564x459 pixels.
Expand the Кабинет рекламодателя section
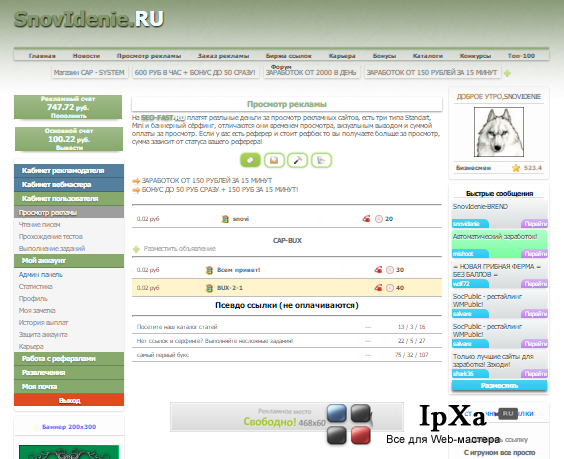[x=69, y=171]
